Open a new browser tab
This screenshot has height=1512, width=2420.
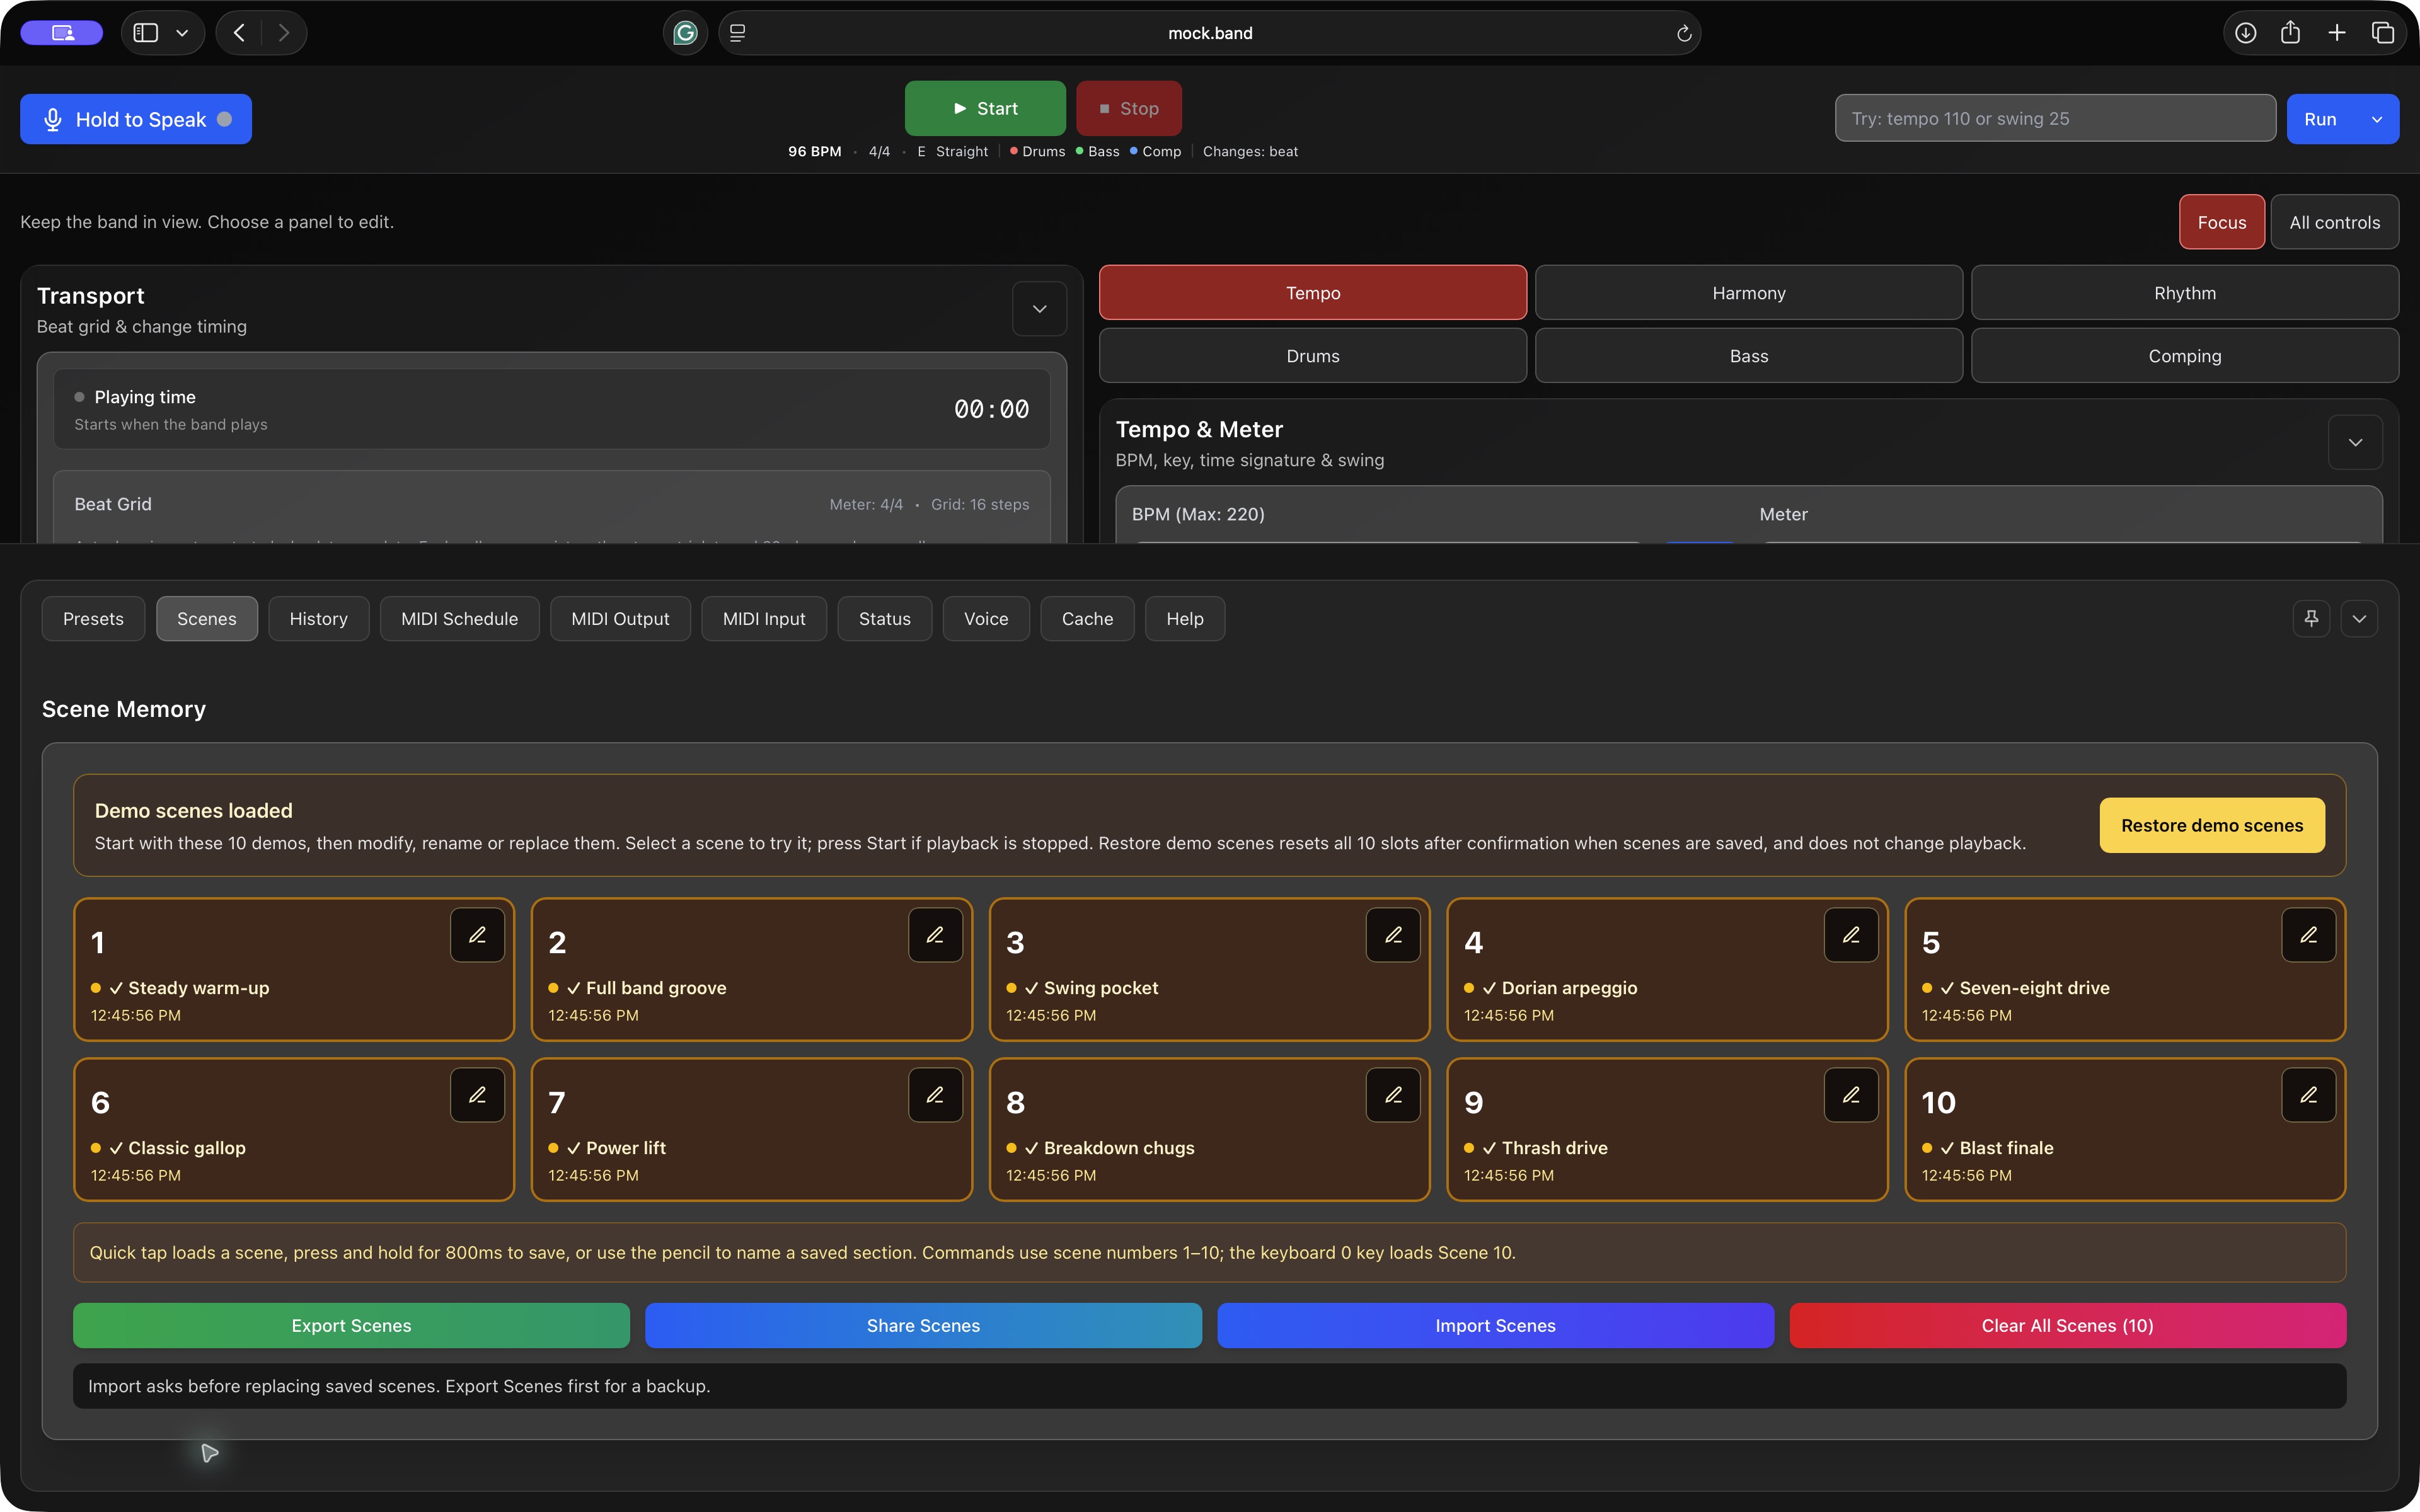click(x=2337, y=33)
